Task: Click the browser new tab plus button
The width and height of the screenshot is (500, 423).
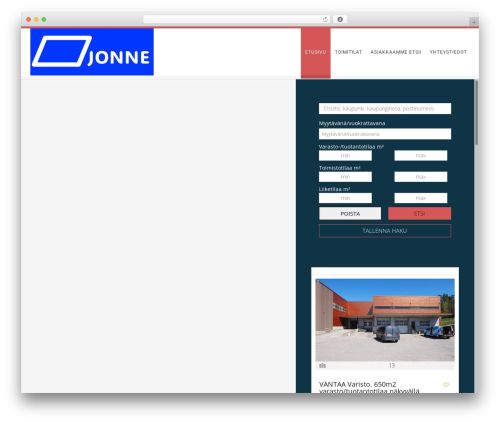Action: pos(474,22)
